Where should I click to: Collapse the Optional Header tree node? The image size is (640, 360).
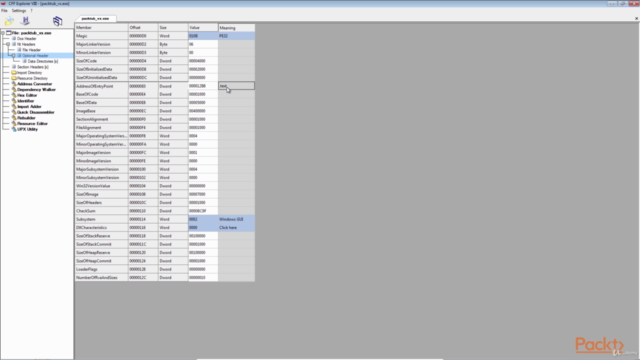pos(13,56)
